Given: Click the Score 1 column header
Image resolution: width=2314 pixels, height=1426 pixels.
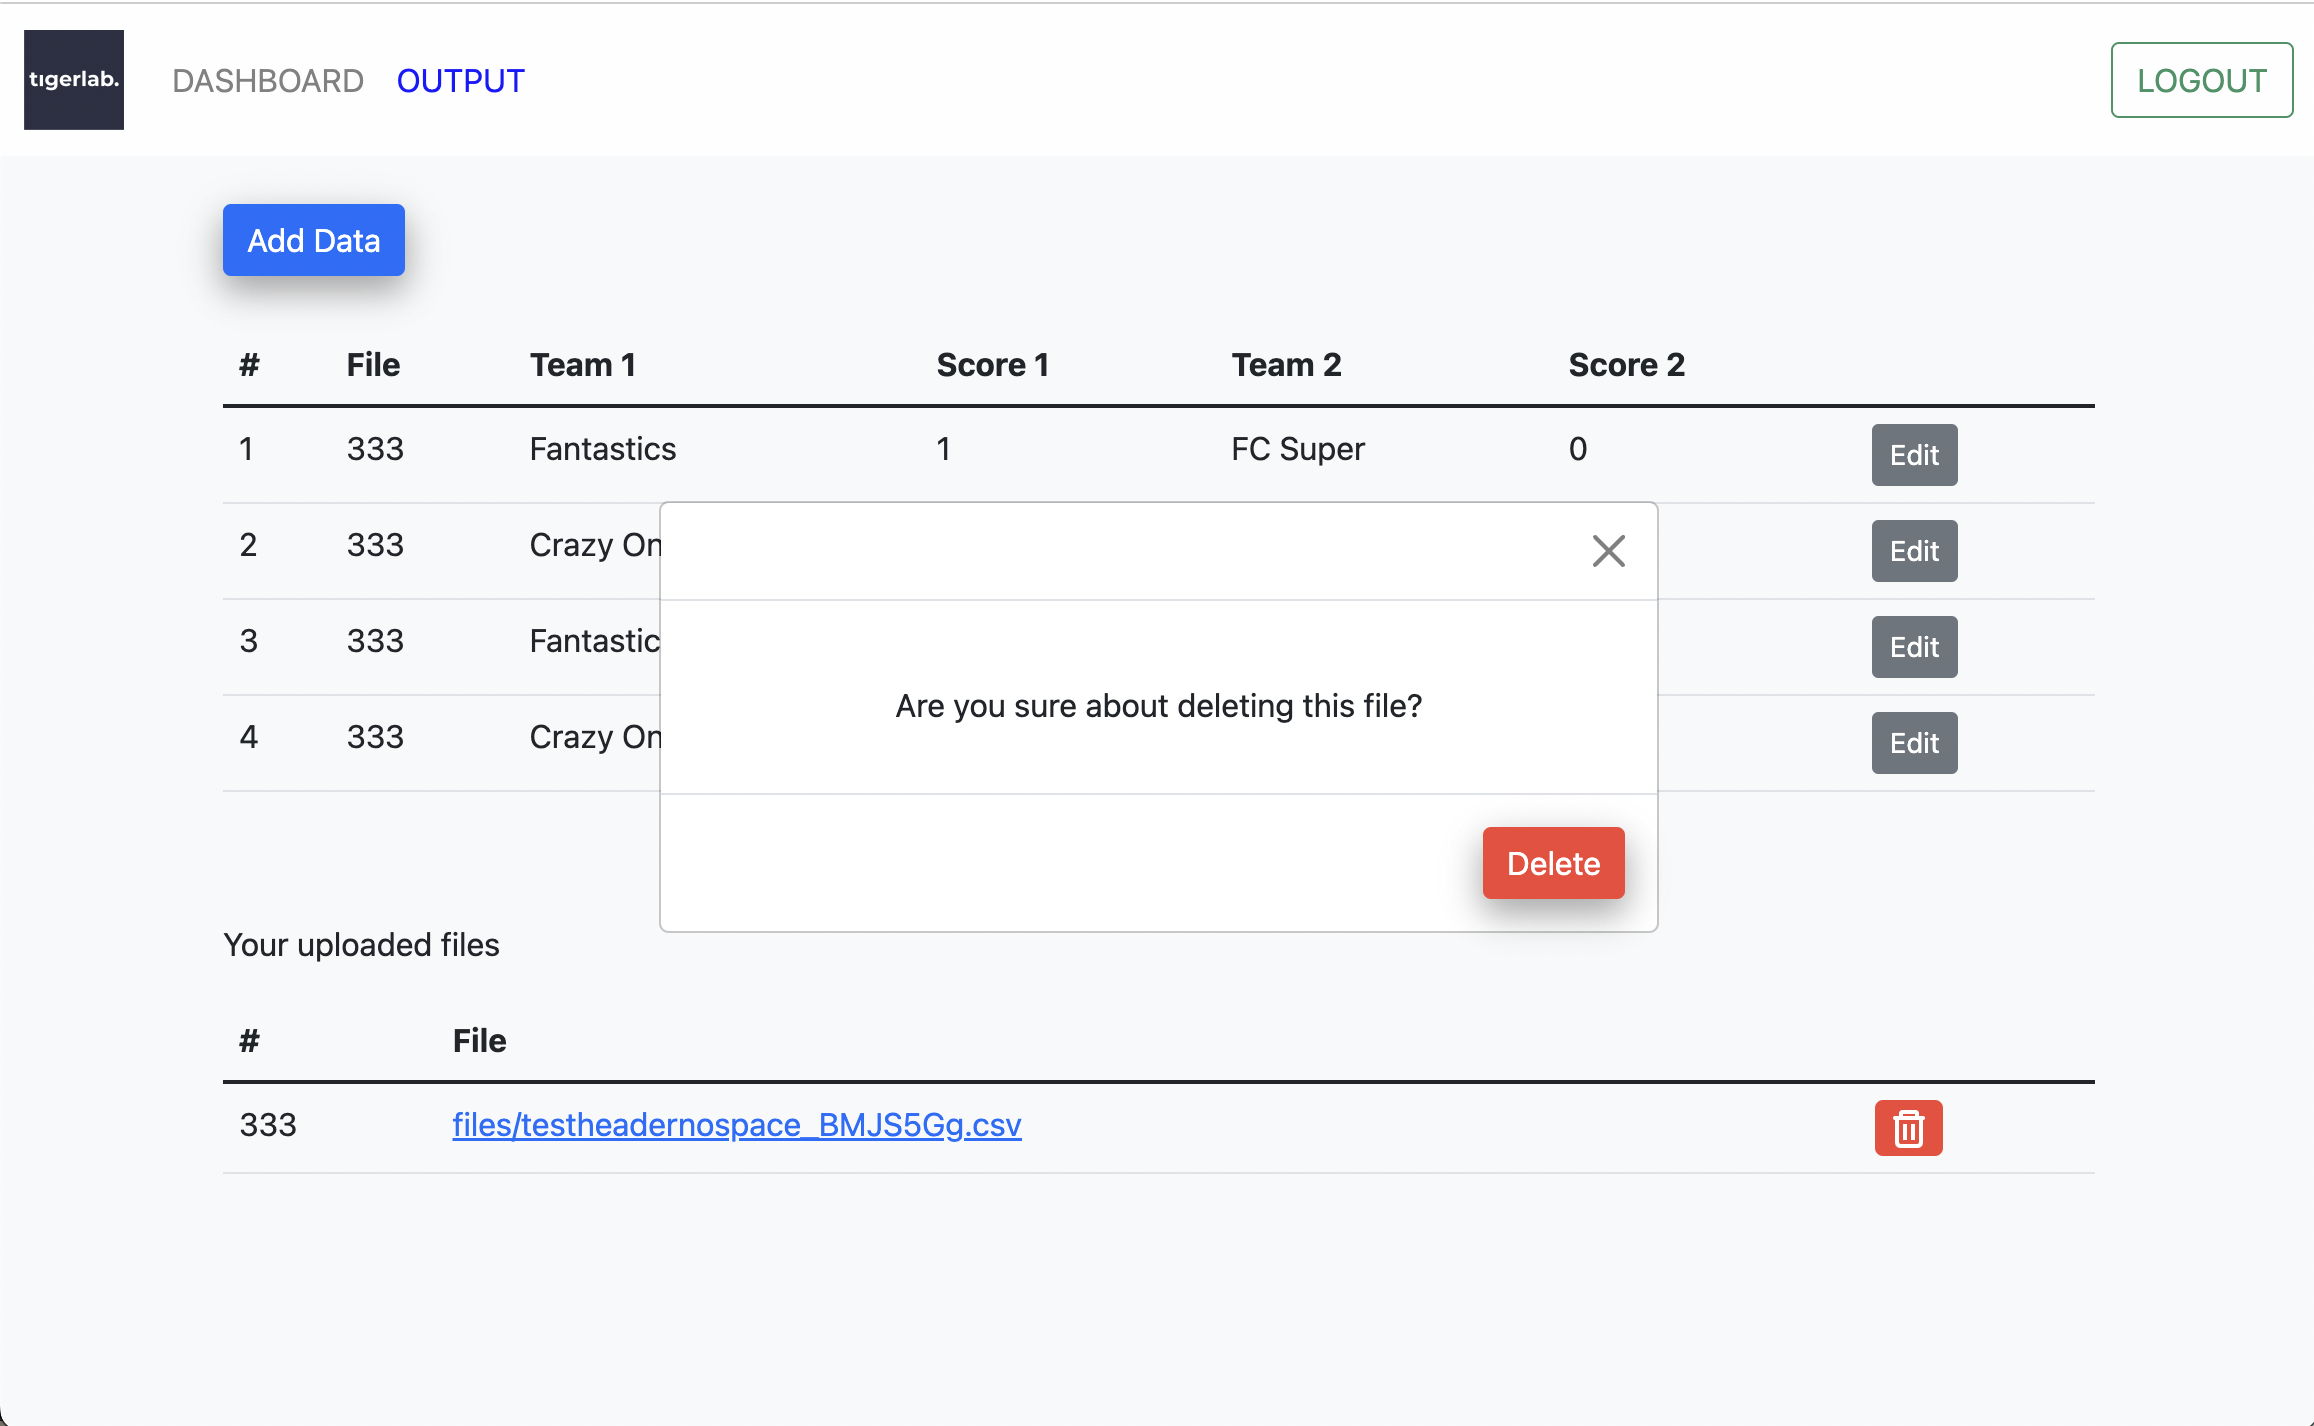Looking at the screenshot, I should click(992, 365).
